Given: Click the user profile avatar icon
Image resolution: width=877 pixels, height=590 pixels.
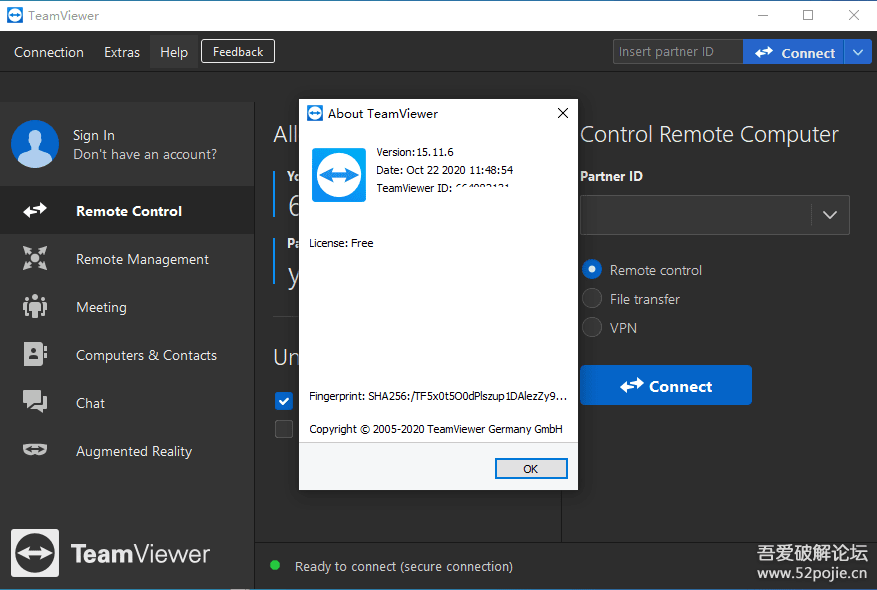Looking at the screenshot, I should [35, 144].
